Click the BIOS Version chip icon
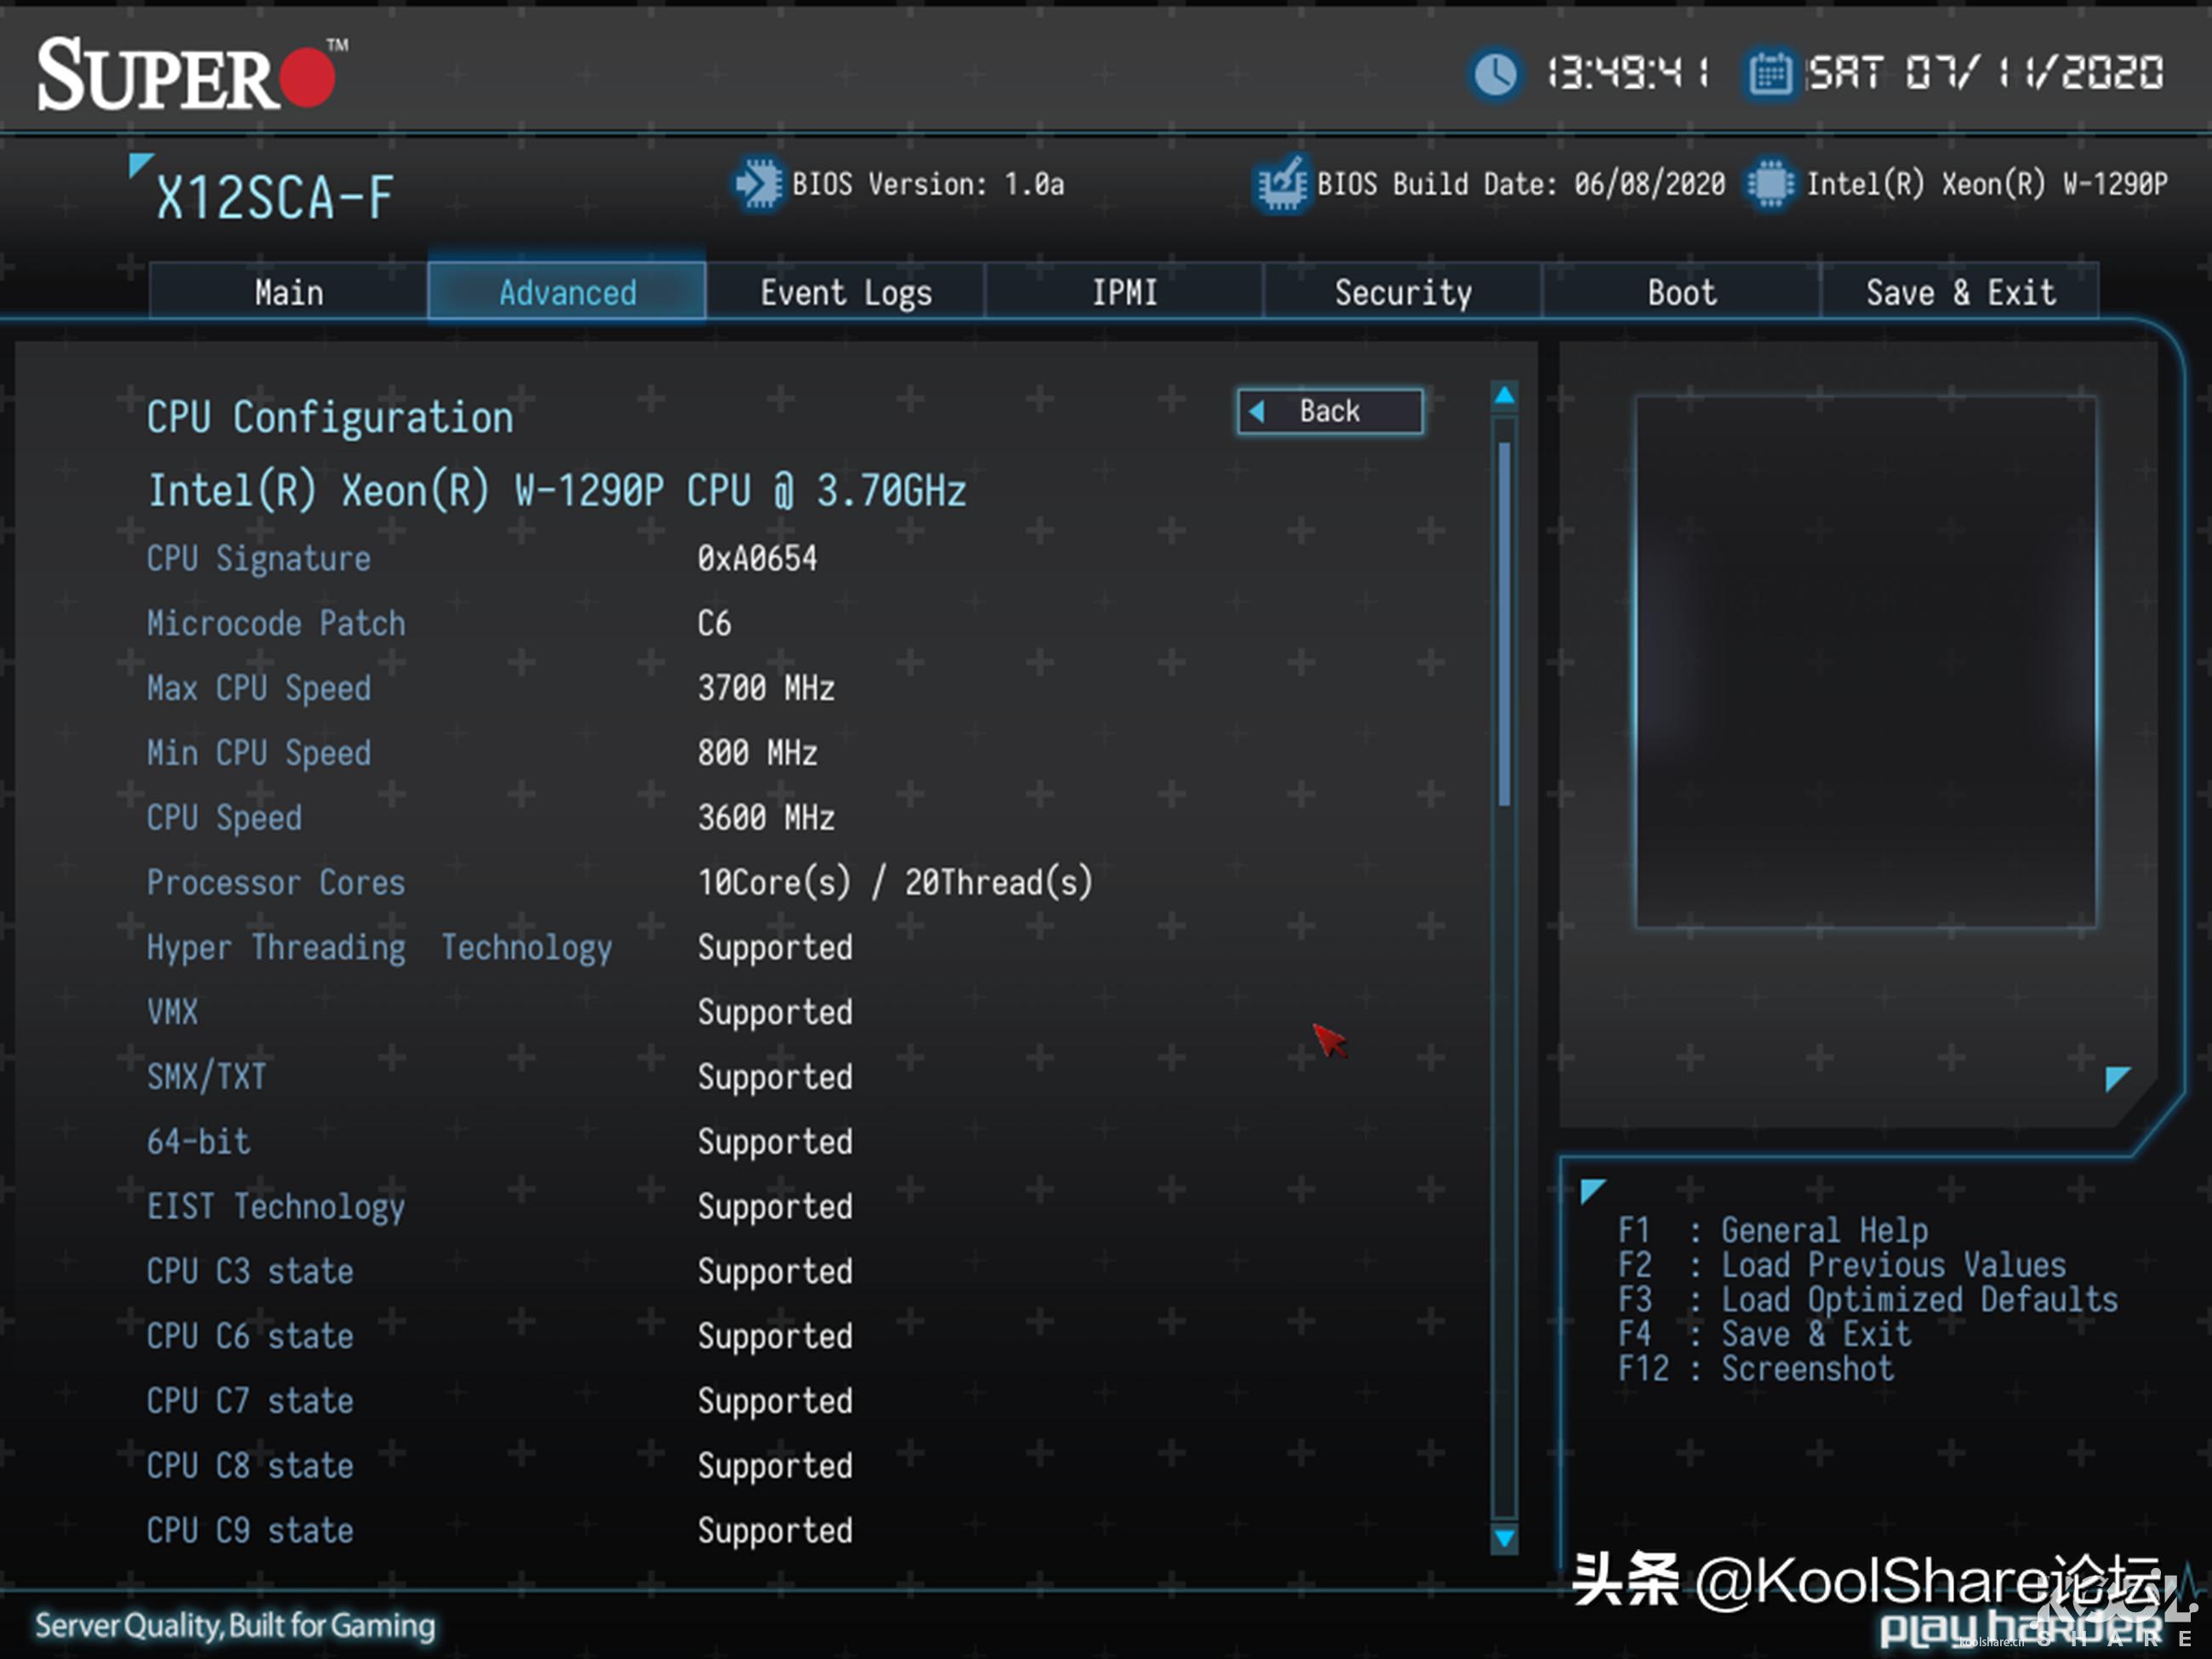Screen dimensions: 2212x1659 tap(759, 184)
